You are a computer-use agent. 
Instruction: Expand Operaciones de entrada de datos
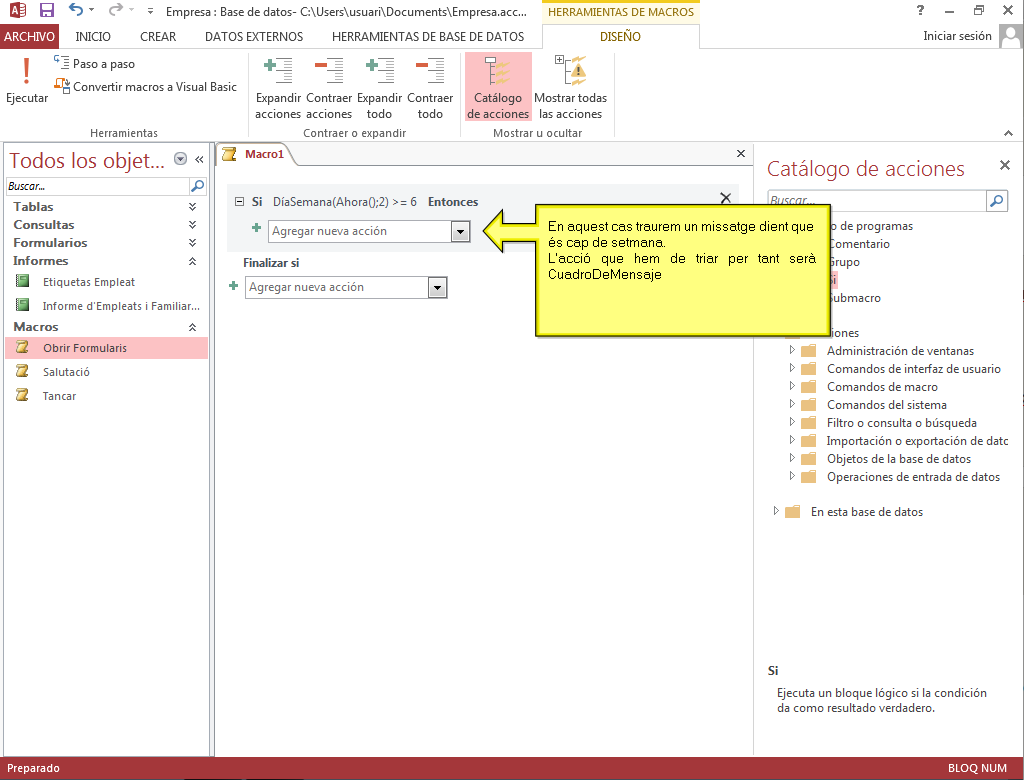[792, 476]
